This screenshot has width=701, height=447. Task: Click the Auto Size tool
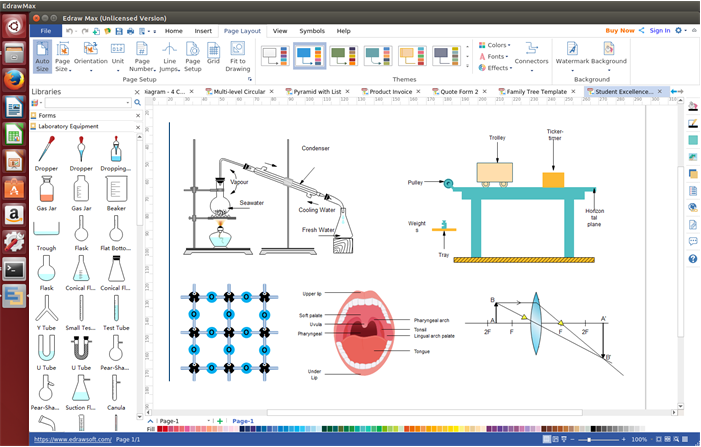point(42,56)
